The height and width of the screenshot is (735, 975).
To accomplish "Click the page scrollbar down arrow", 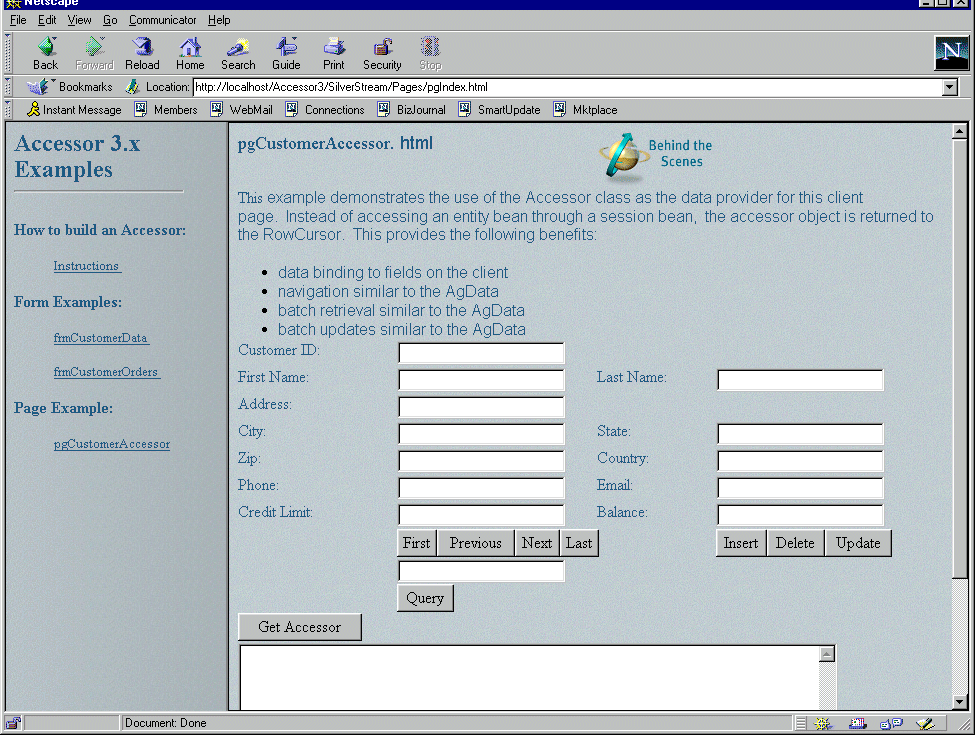I will [959, 702].
